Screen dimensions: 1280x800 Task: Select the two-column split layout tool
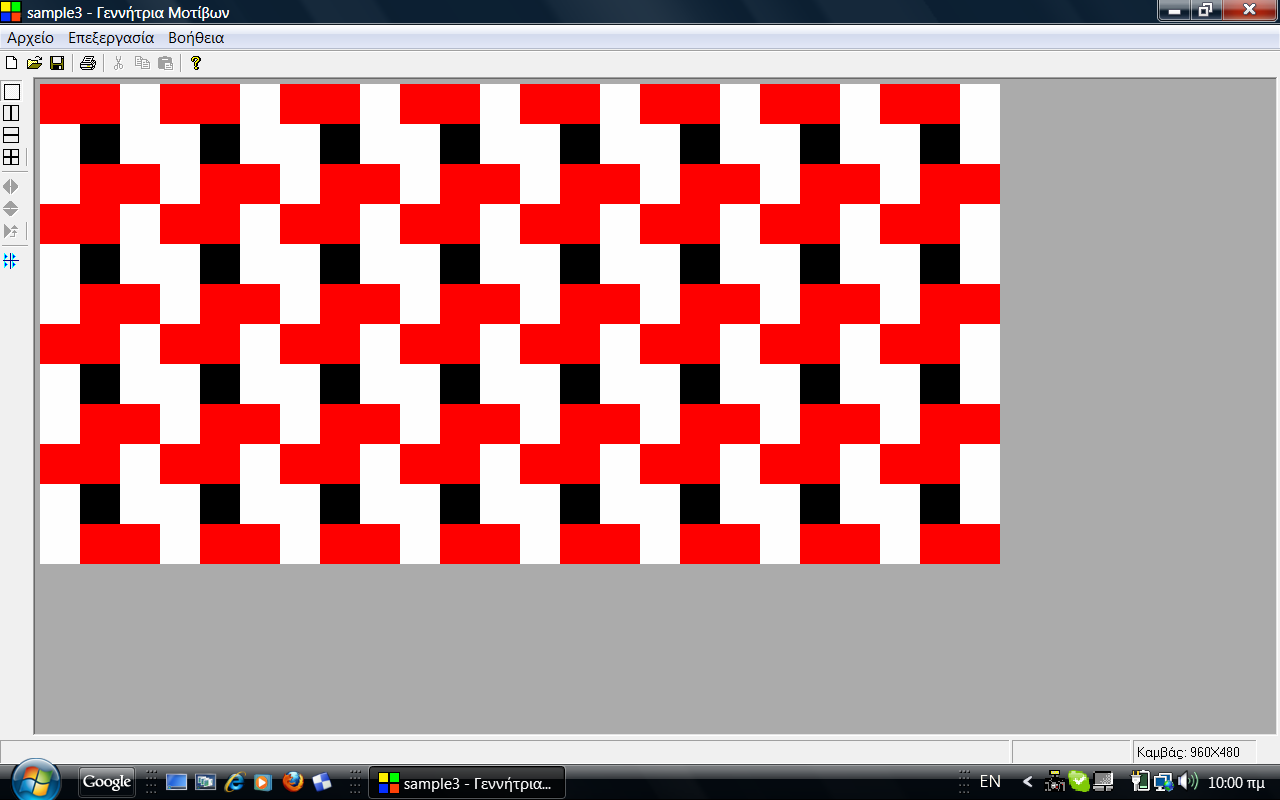(x=12, y=113)
